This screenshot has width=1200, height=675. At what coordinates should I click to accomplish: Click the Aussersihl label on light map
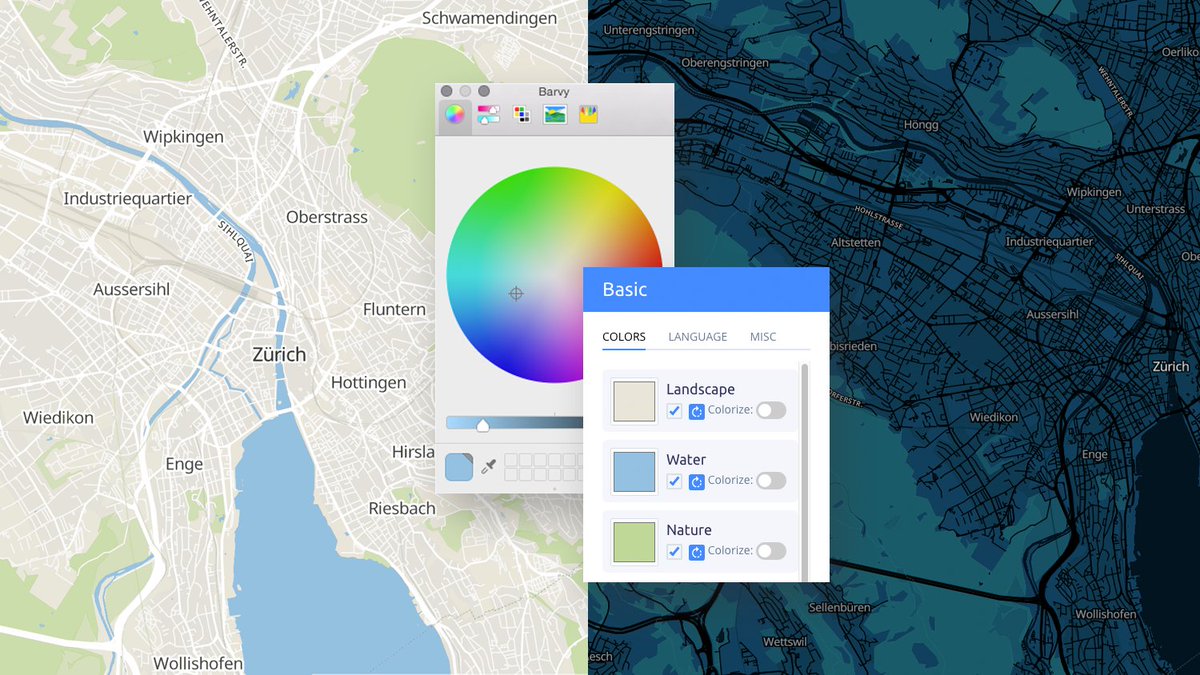(x=132, y=290)
